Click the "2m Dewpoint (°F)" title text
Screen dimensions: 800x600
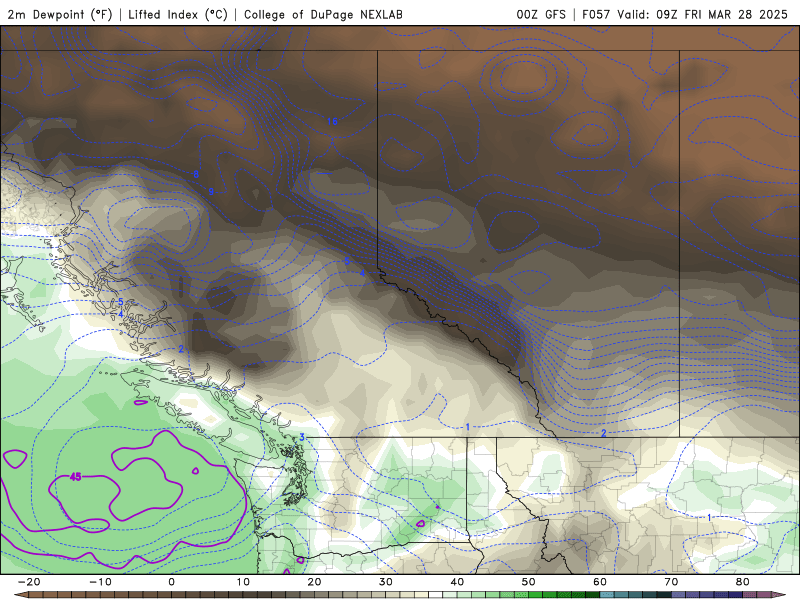point(60,14)
